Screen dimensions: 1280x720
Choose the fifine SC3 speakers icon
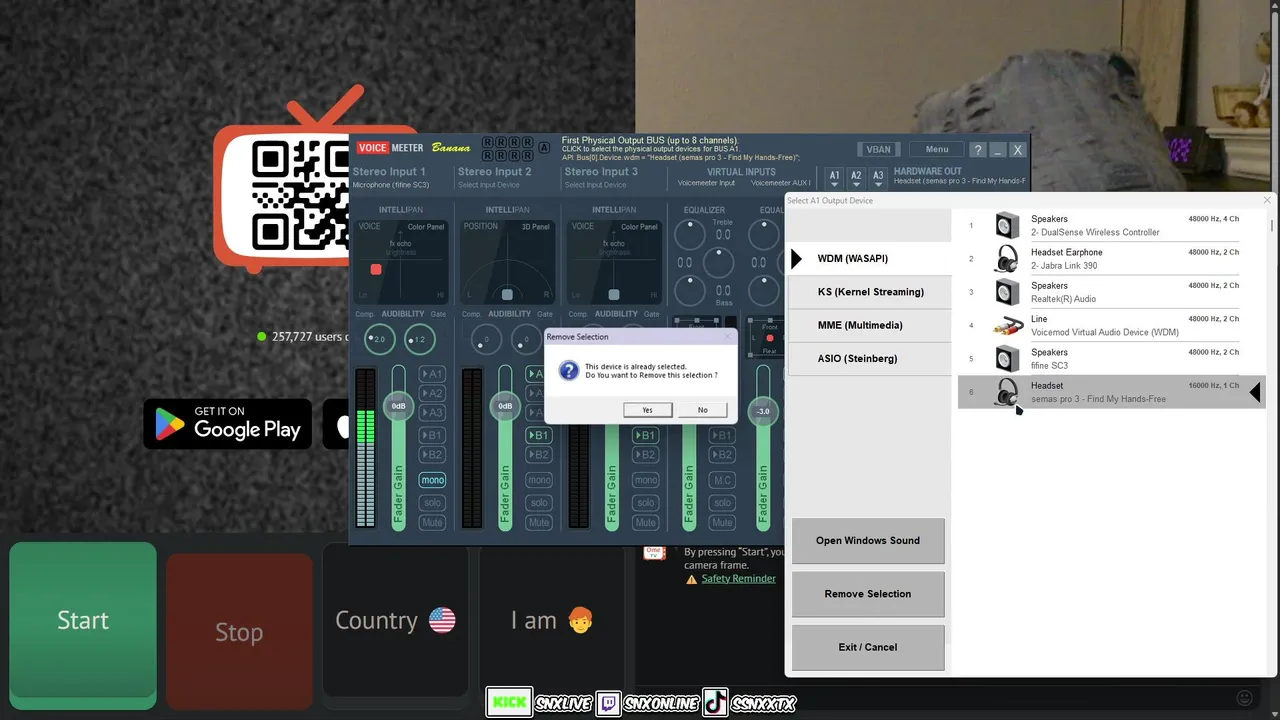1007,358
